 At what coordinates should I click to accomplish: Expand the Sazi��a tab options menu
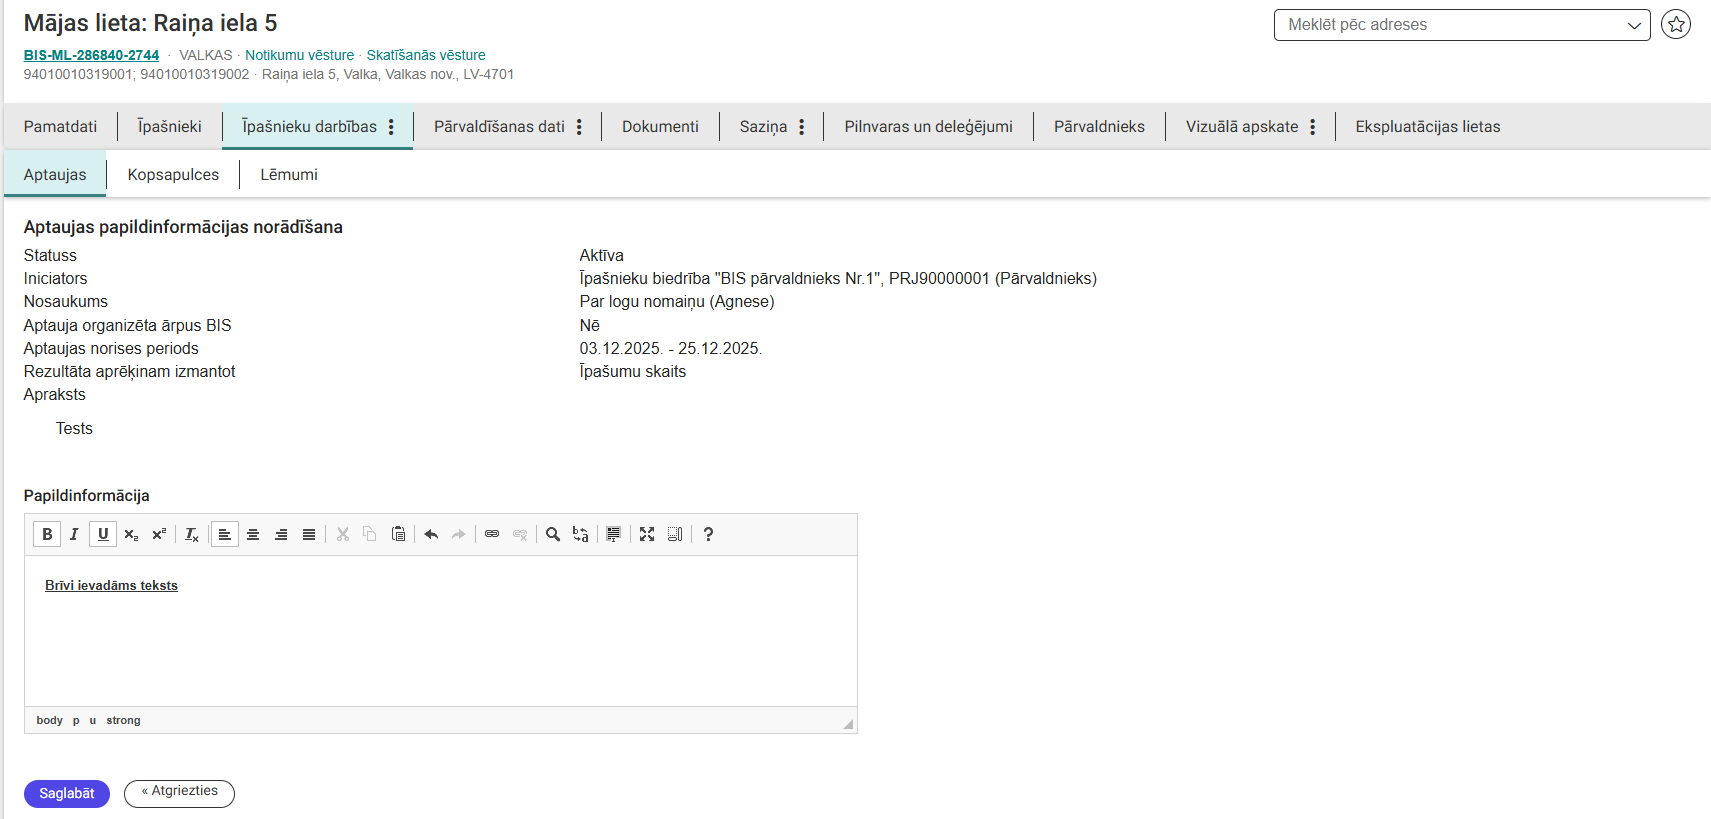(x=802, y=127)
